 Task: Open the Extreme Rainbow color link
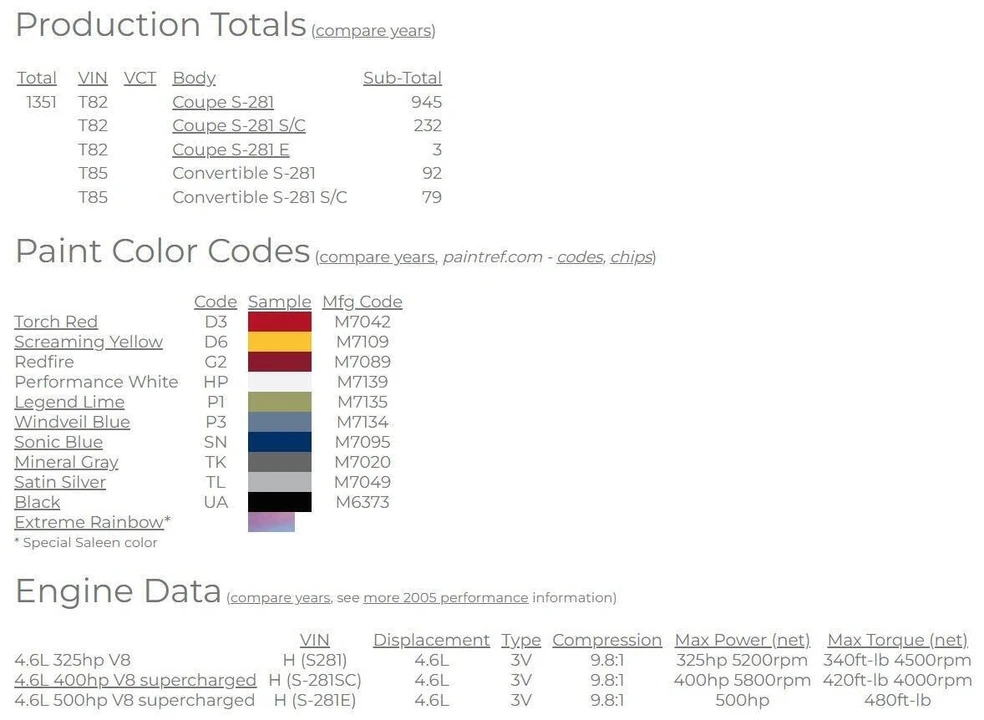(89, 522)
